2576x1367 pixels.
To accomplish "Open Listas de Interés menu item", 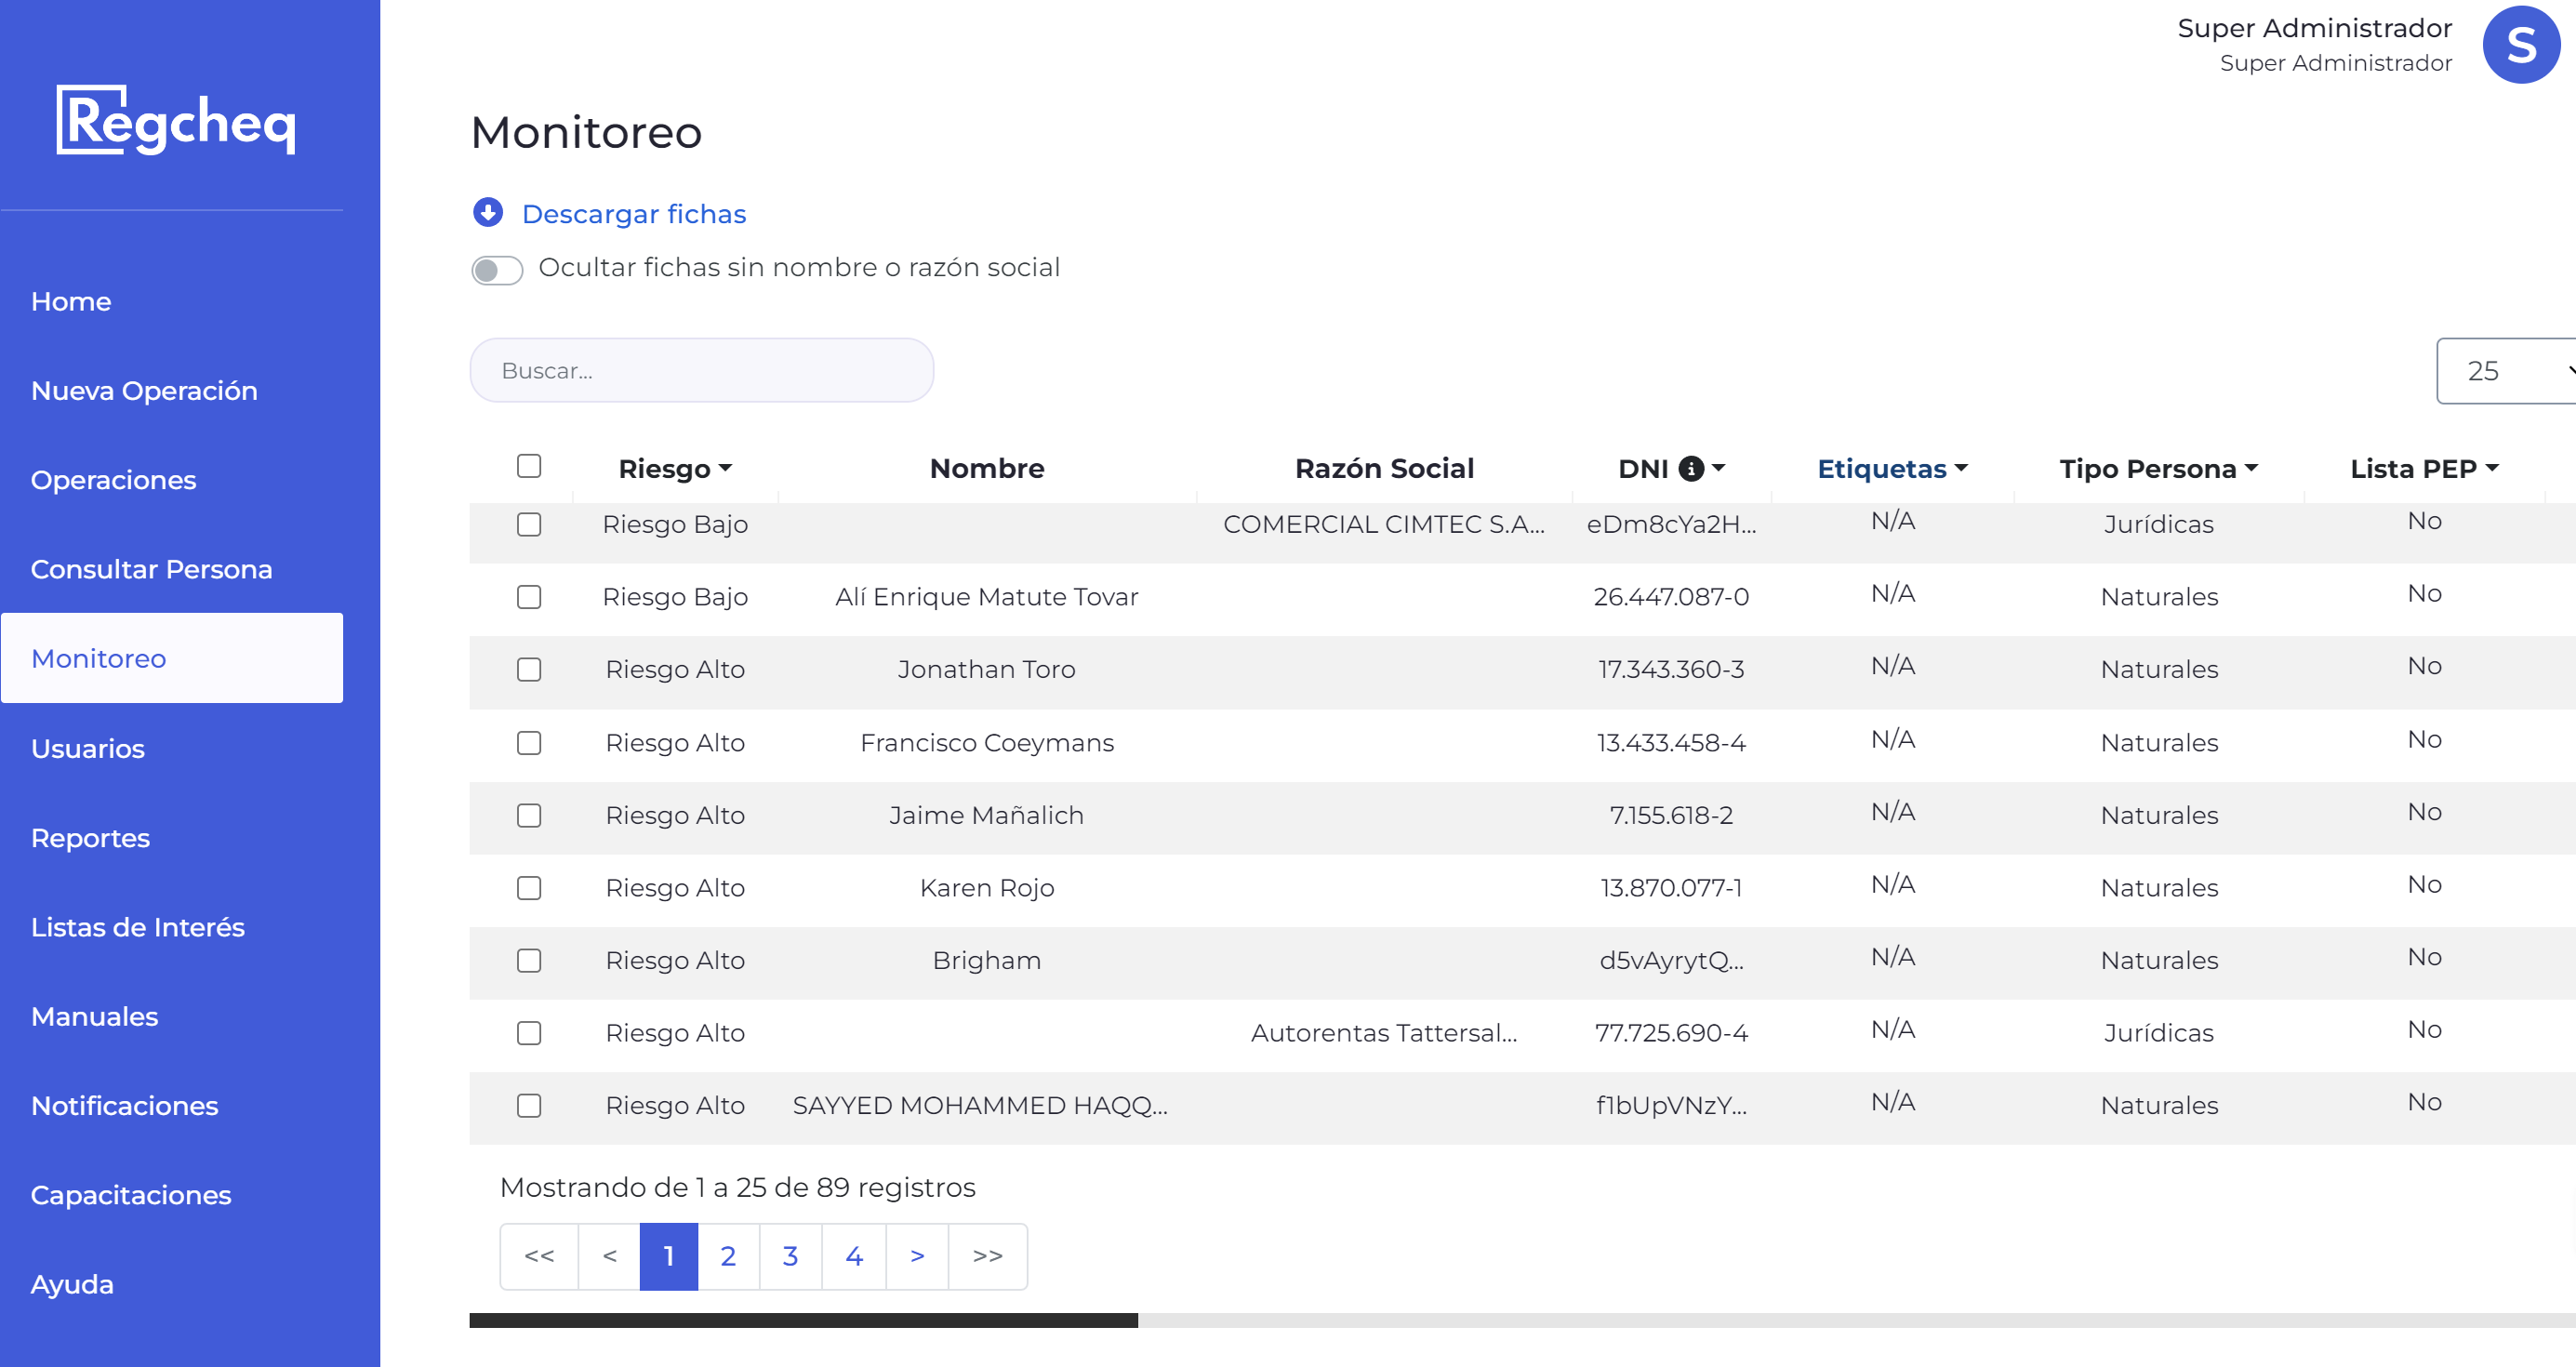I will [137, 927].
